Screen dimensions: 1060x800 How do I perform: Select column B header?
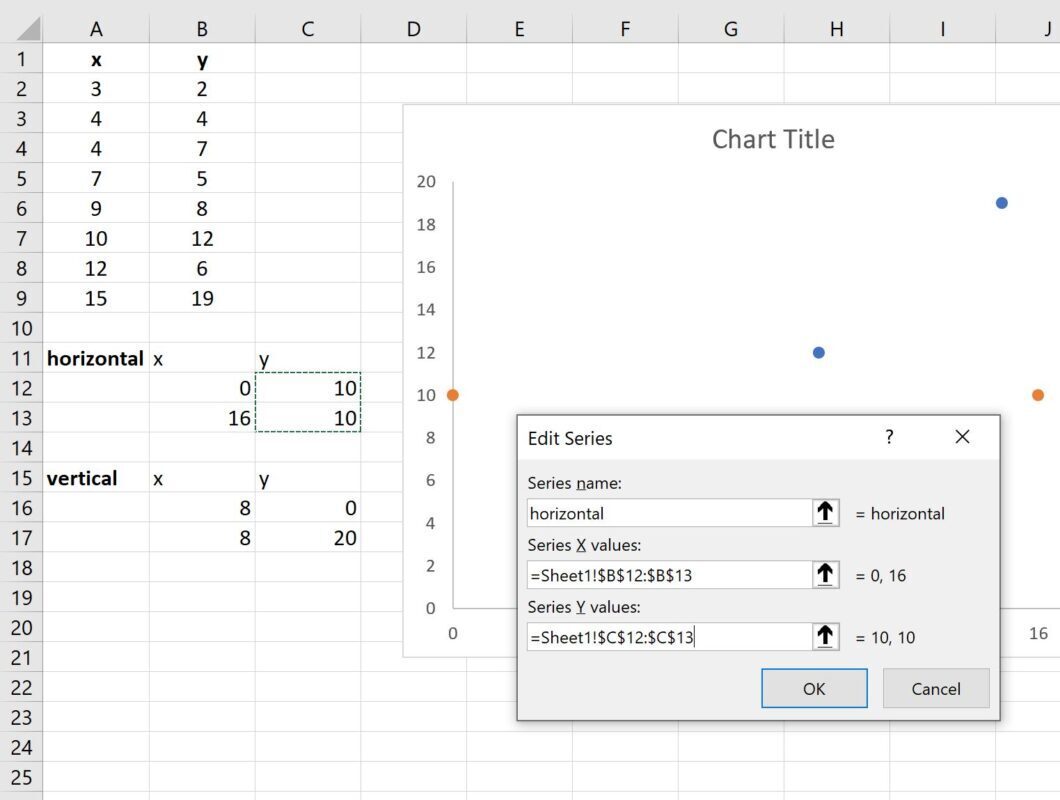pos(202,29)
